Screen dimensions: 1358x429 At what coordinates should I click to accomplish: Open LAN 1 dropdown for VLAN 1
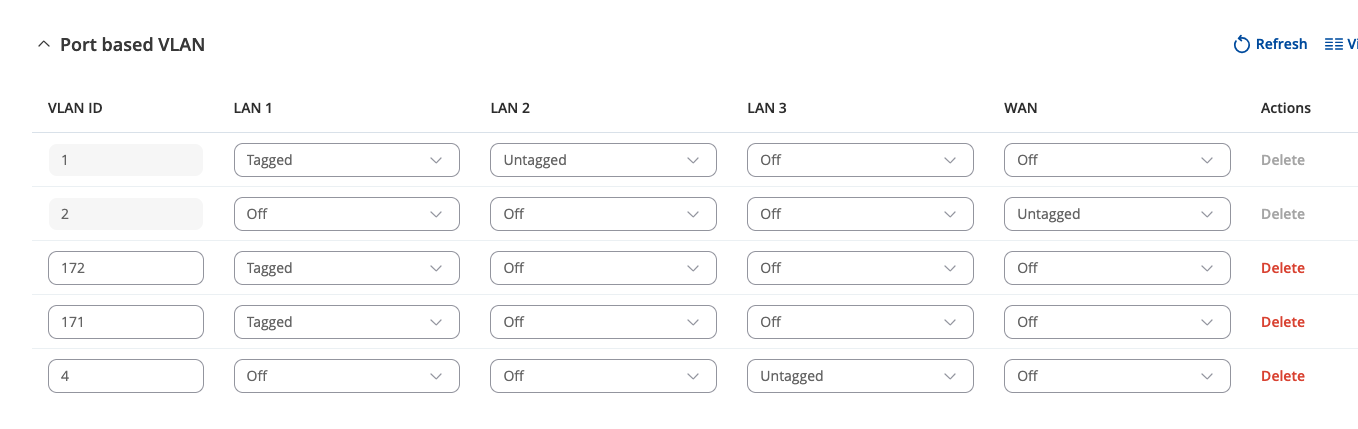pyautogui.click(x=346, y=160)
